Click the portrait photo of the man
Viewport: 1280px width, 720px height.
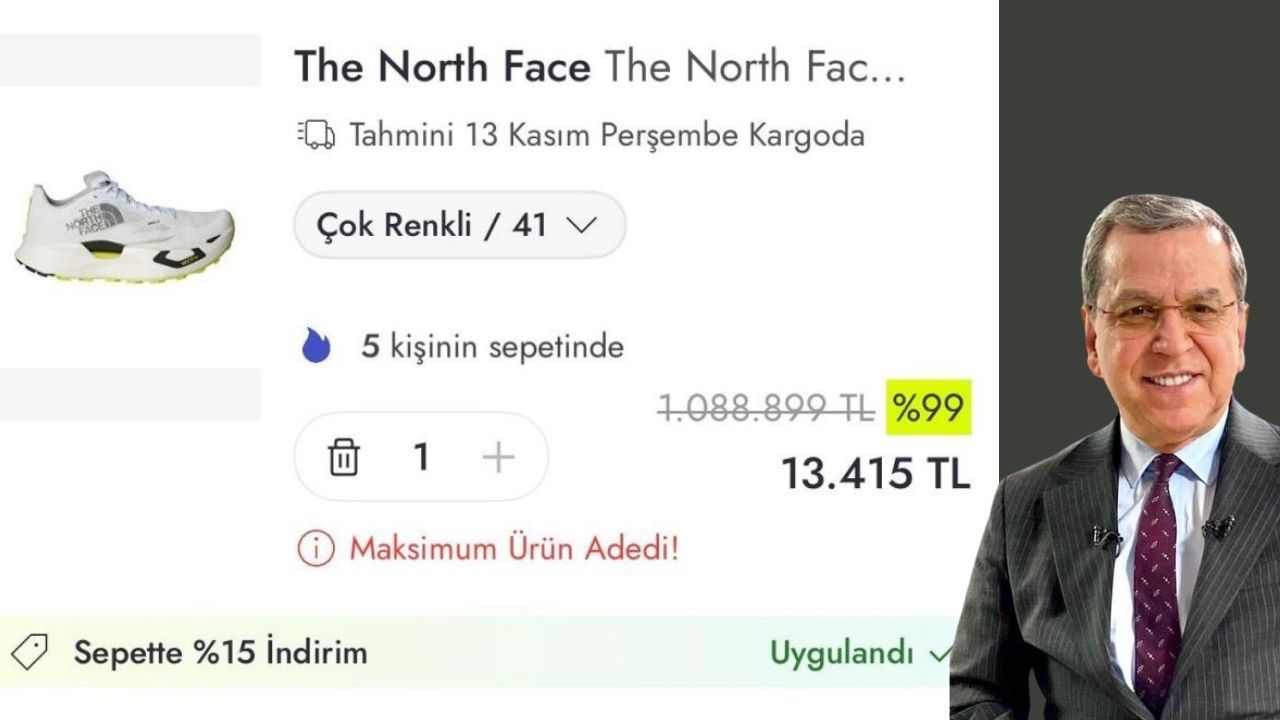click(1115, 455)
